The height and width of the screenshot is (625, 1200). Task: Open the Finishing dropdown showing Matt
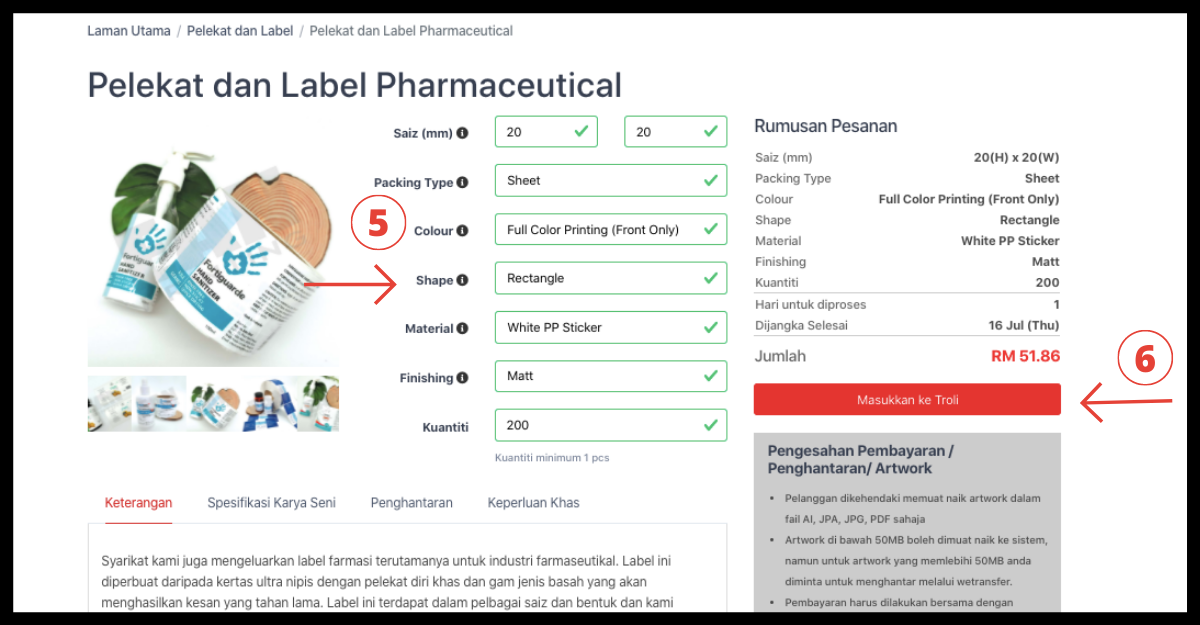[x=610, y=376]
